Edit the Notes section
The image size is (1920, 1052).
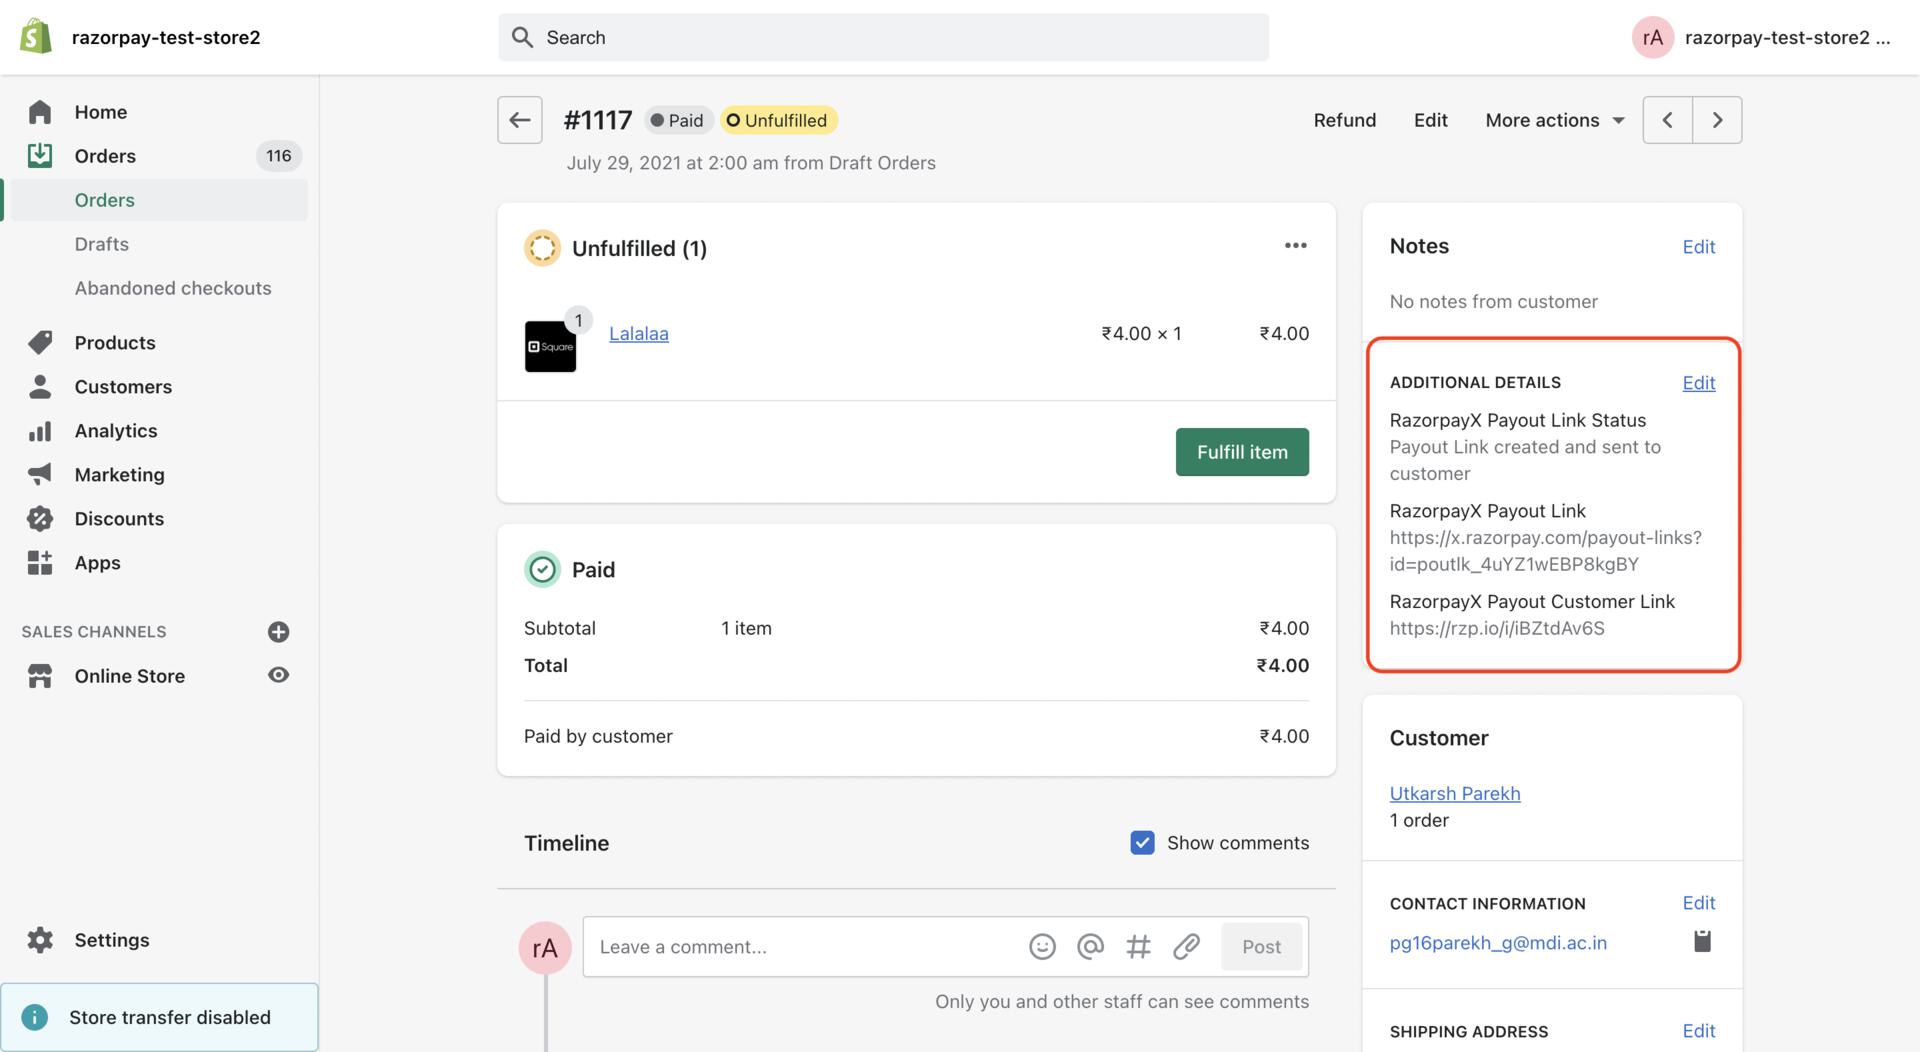(1698, 247)
